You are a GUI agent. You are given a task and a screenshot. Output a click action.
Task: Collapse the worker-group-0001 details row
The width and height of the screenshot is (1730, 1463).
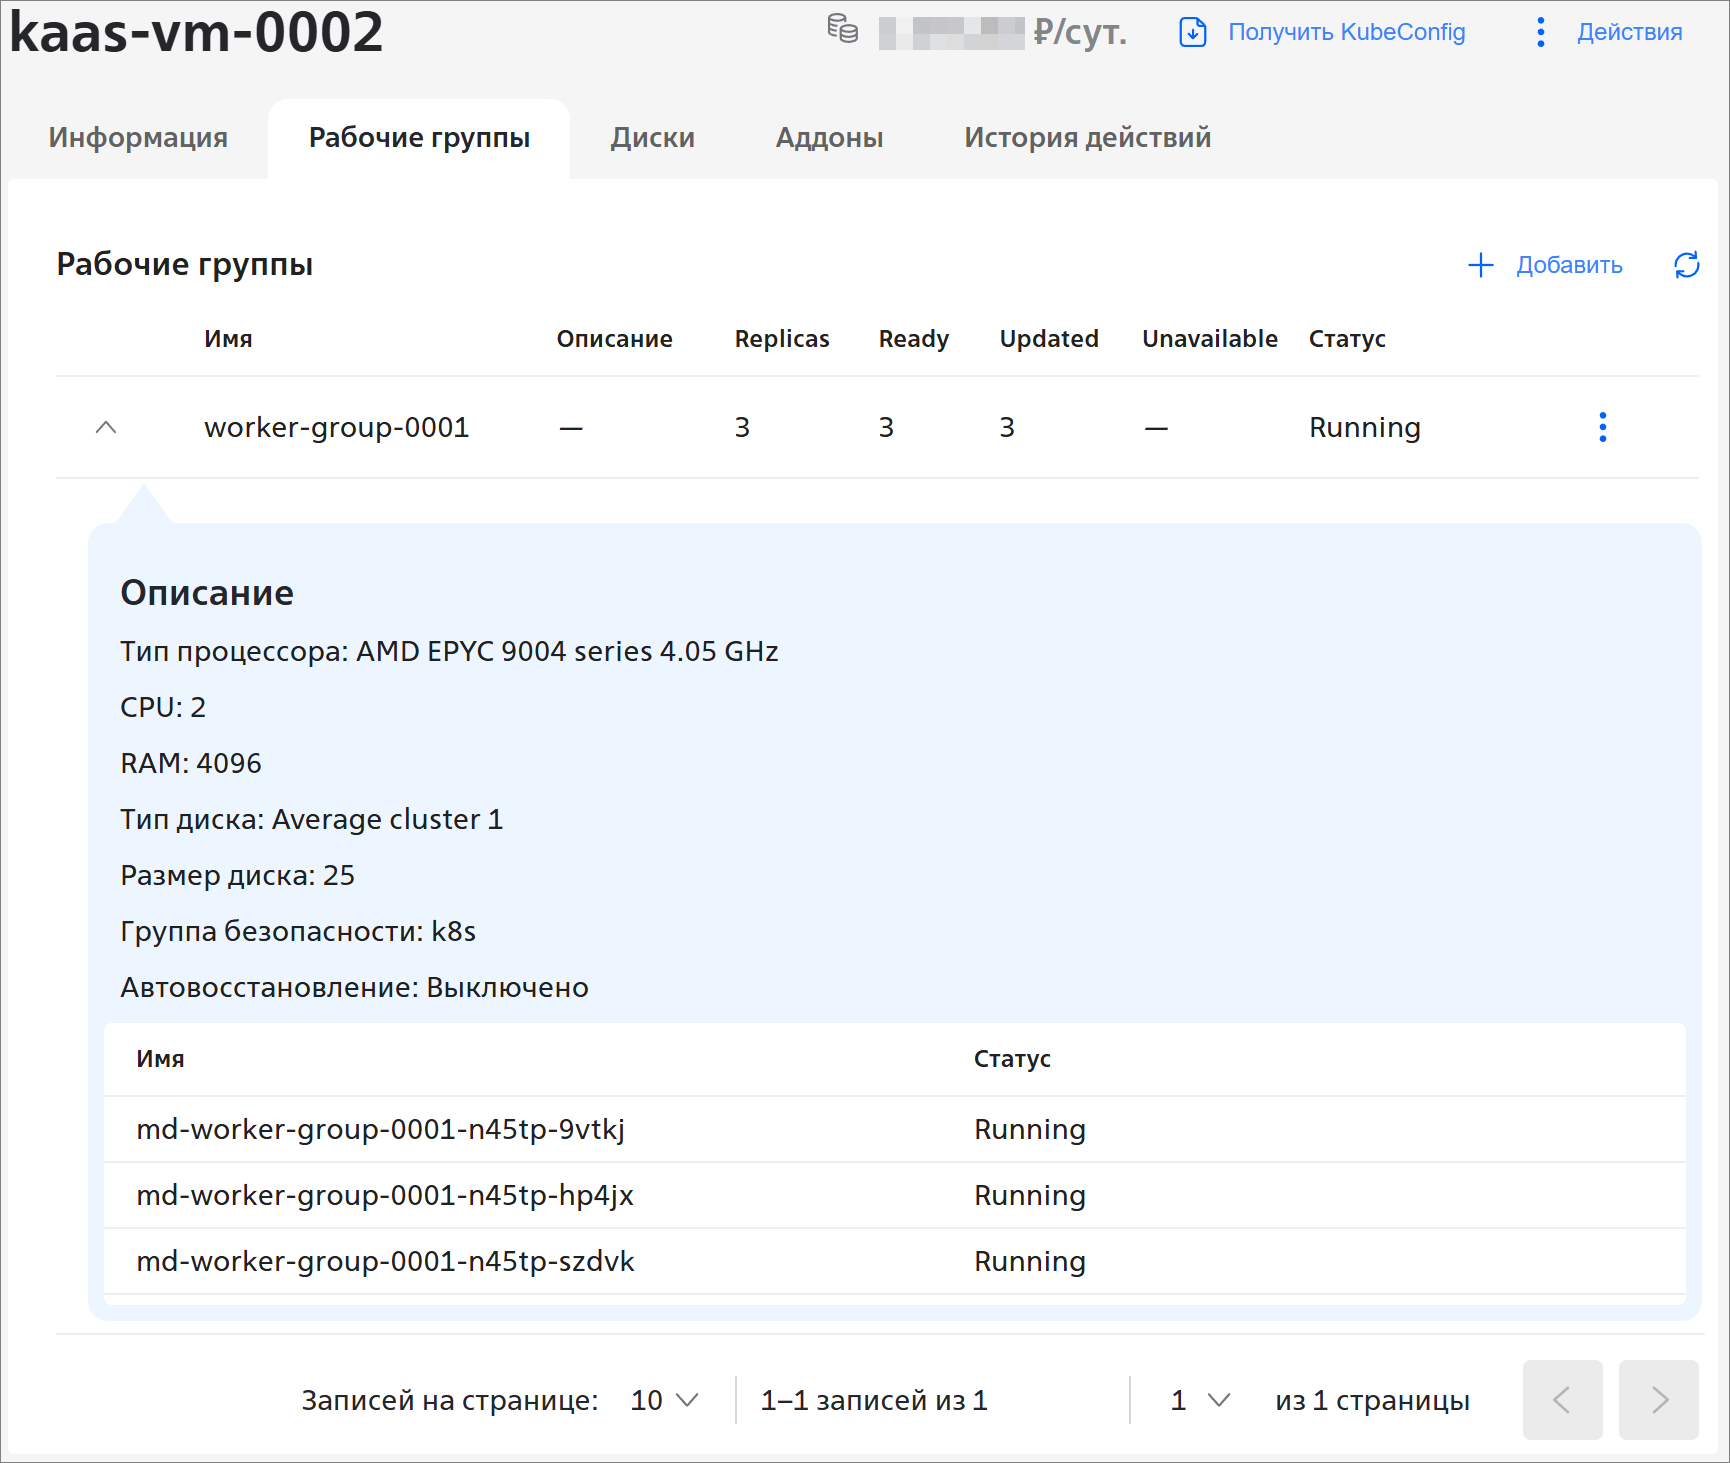[x=106, y=427]
